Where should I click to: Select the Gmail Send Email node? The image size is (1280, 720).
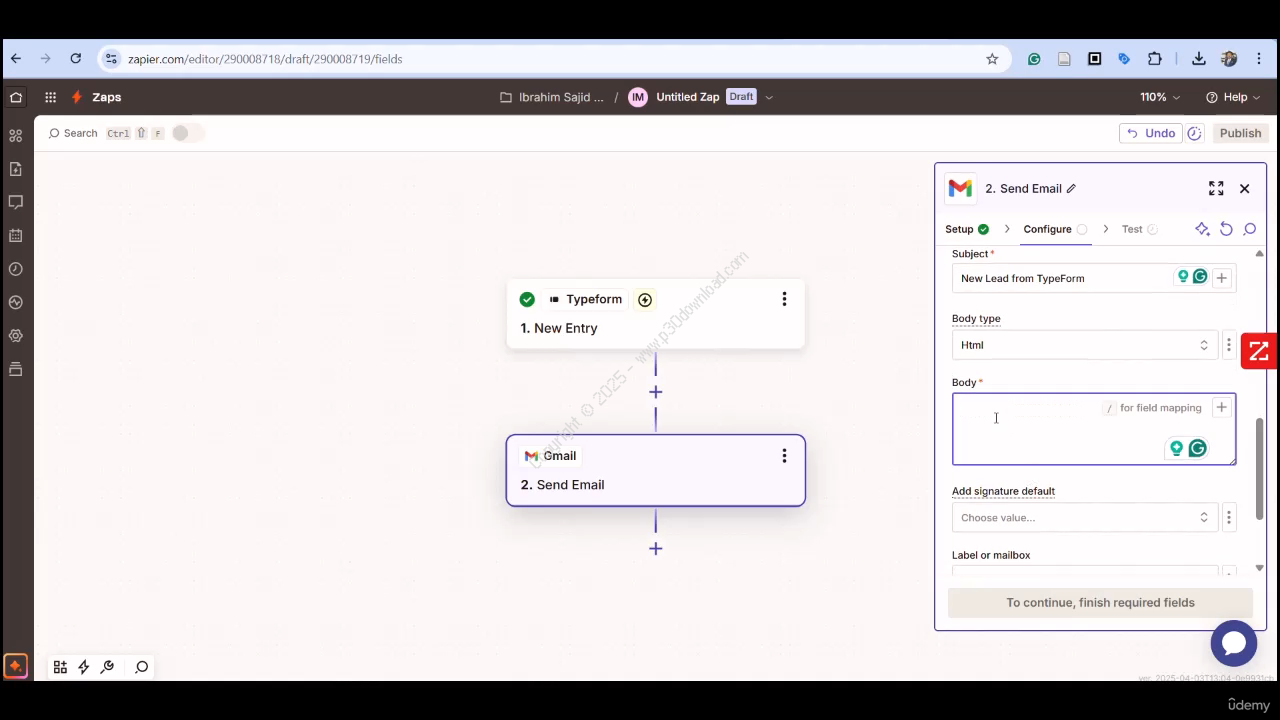[656, 471]
